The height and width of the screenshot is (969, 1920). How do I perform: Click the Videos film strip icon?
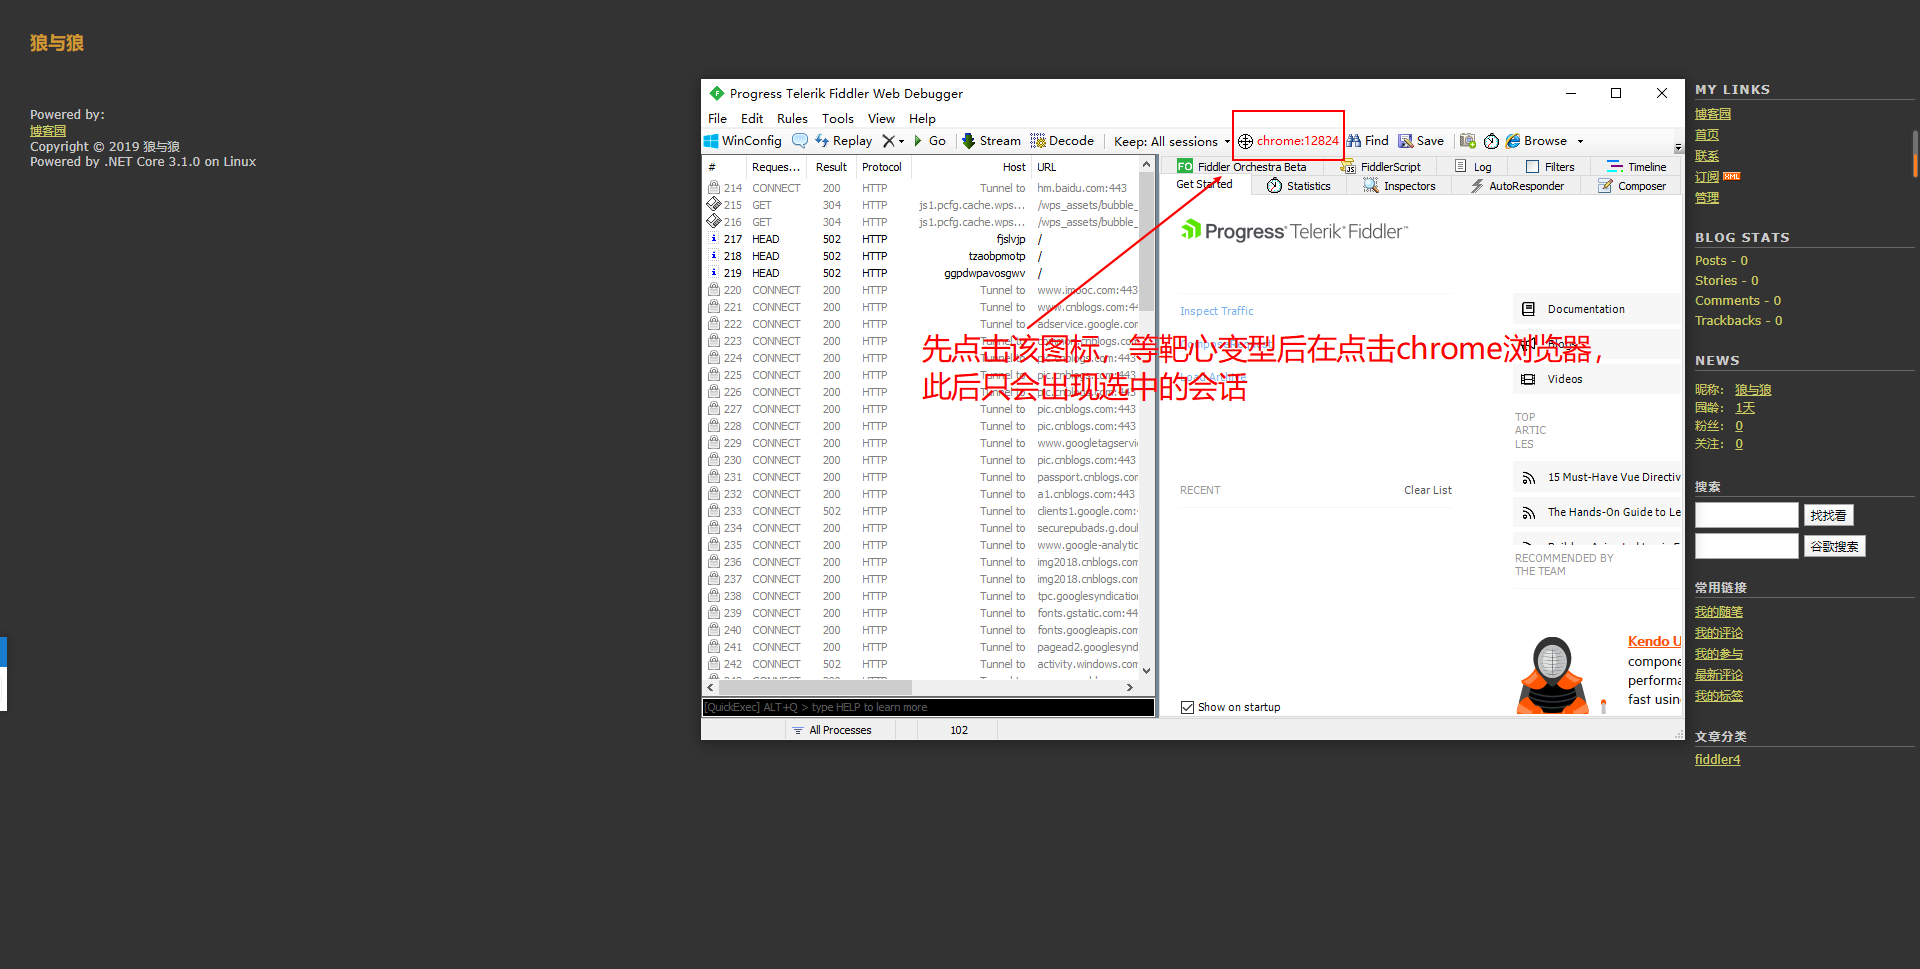pos(1528,379)
